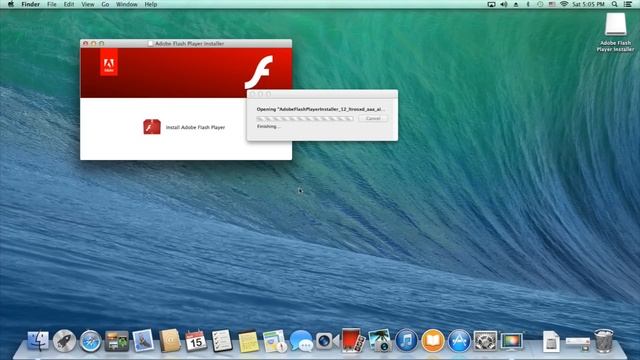Image resolution: width=640 pixels, height=360 pixels.
Task: Open the Help menu
Action: (x=151, y=4)
